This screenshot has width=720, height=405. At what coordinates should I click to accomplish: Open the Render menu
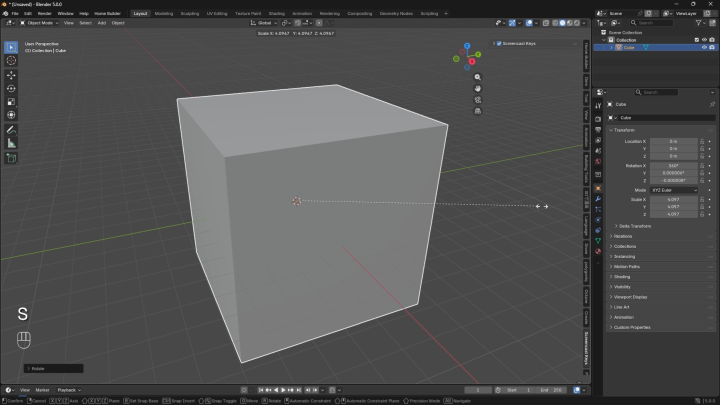tap(45, 13)
